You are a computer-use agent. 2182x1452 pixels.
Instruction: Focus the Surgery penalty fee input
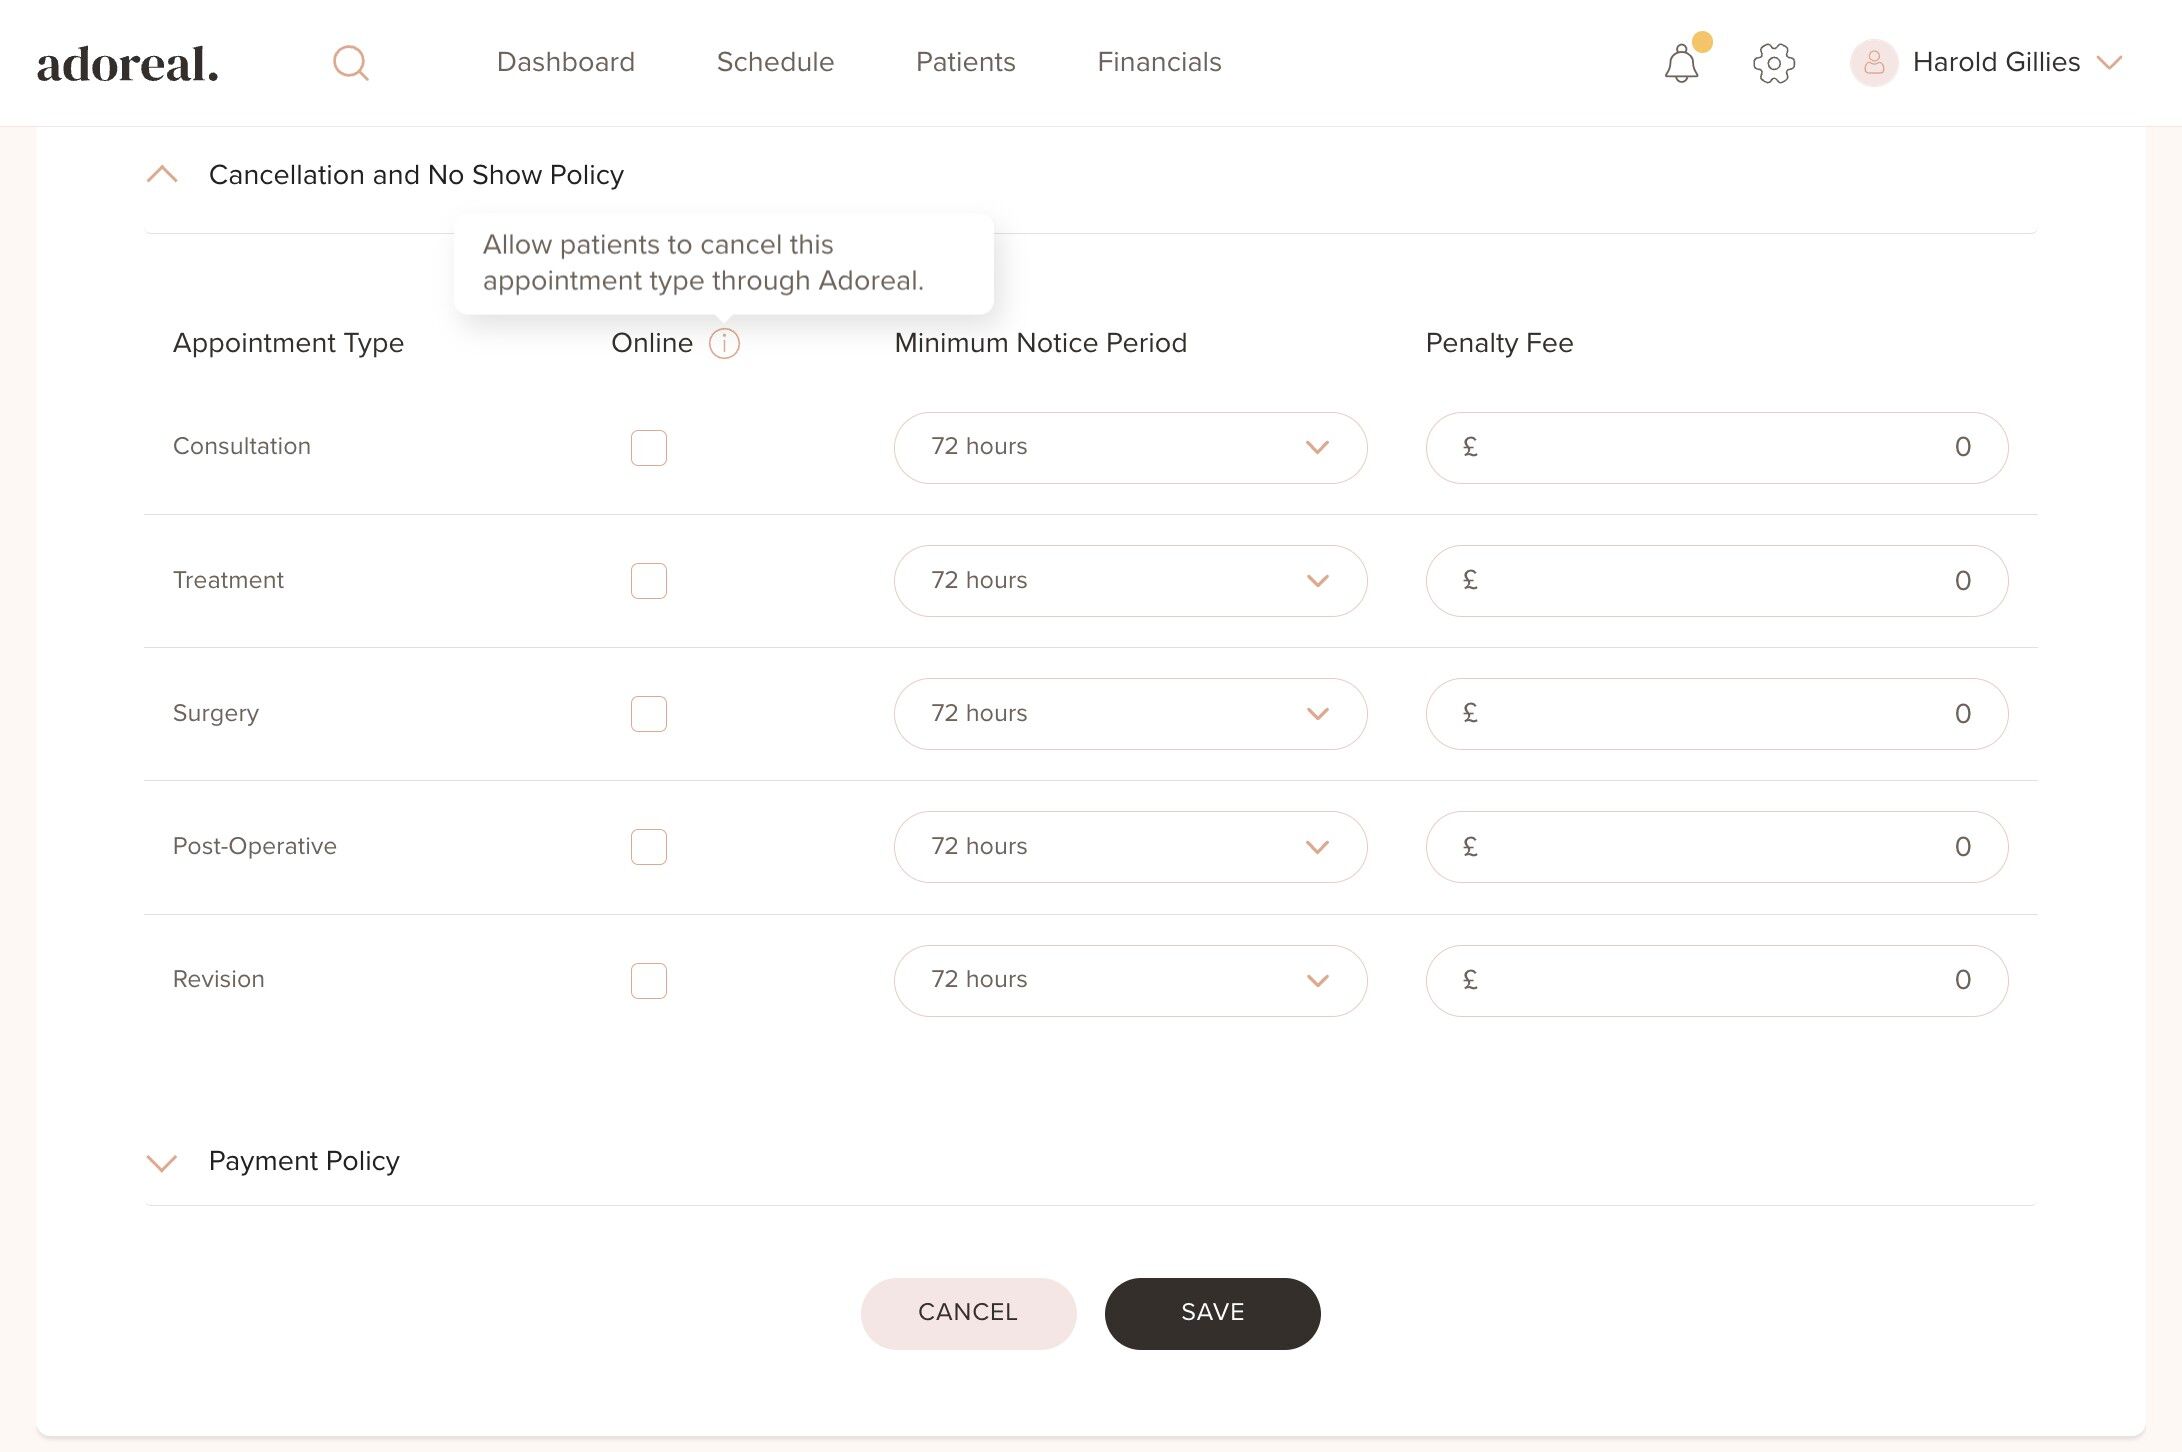1716,714
